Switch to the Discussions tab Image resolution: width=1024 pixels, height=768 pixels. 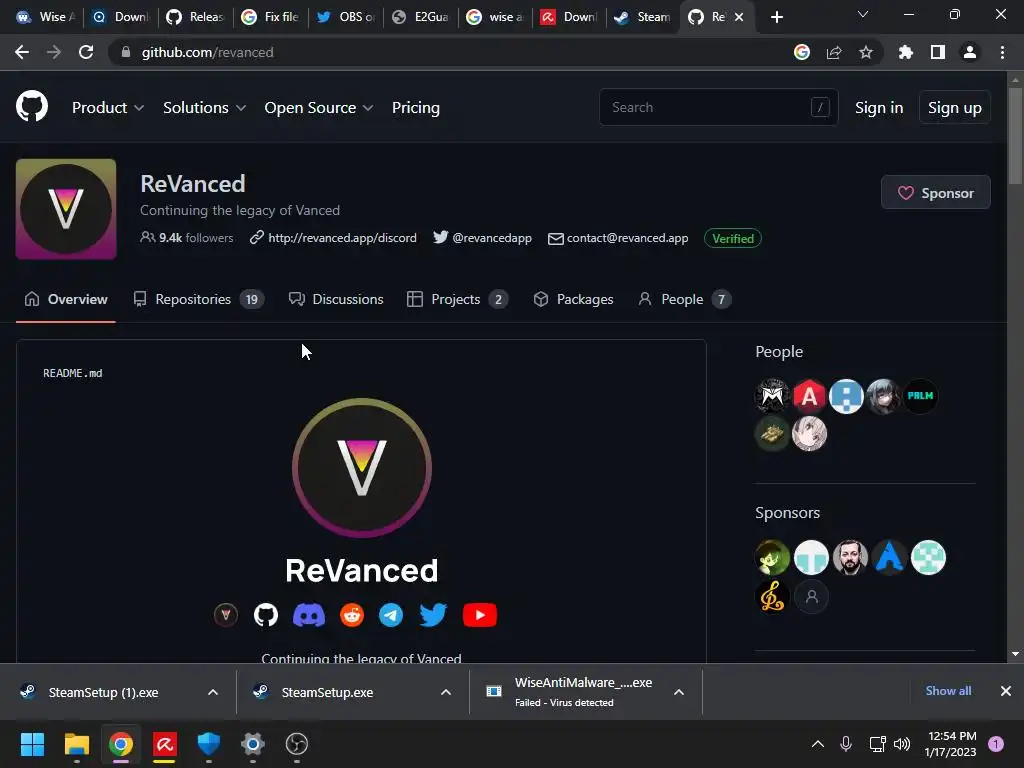[x=336, y=299]
